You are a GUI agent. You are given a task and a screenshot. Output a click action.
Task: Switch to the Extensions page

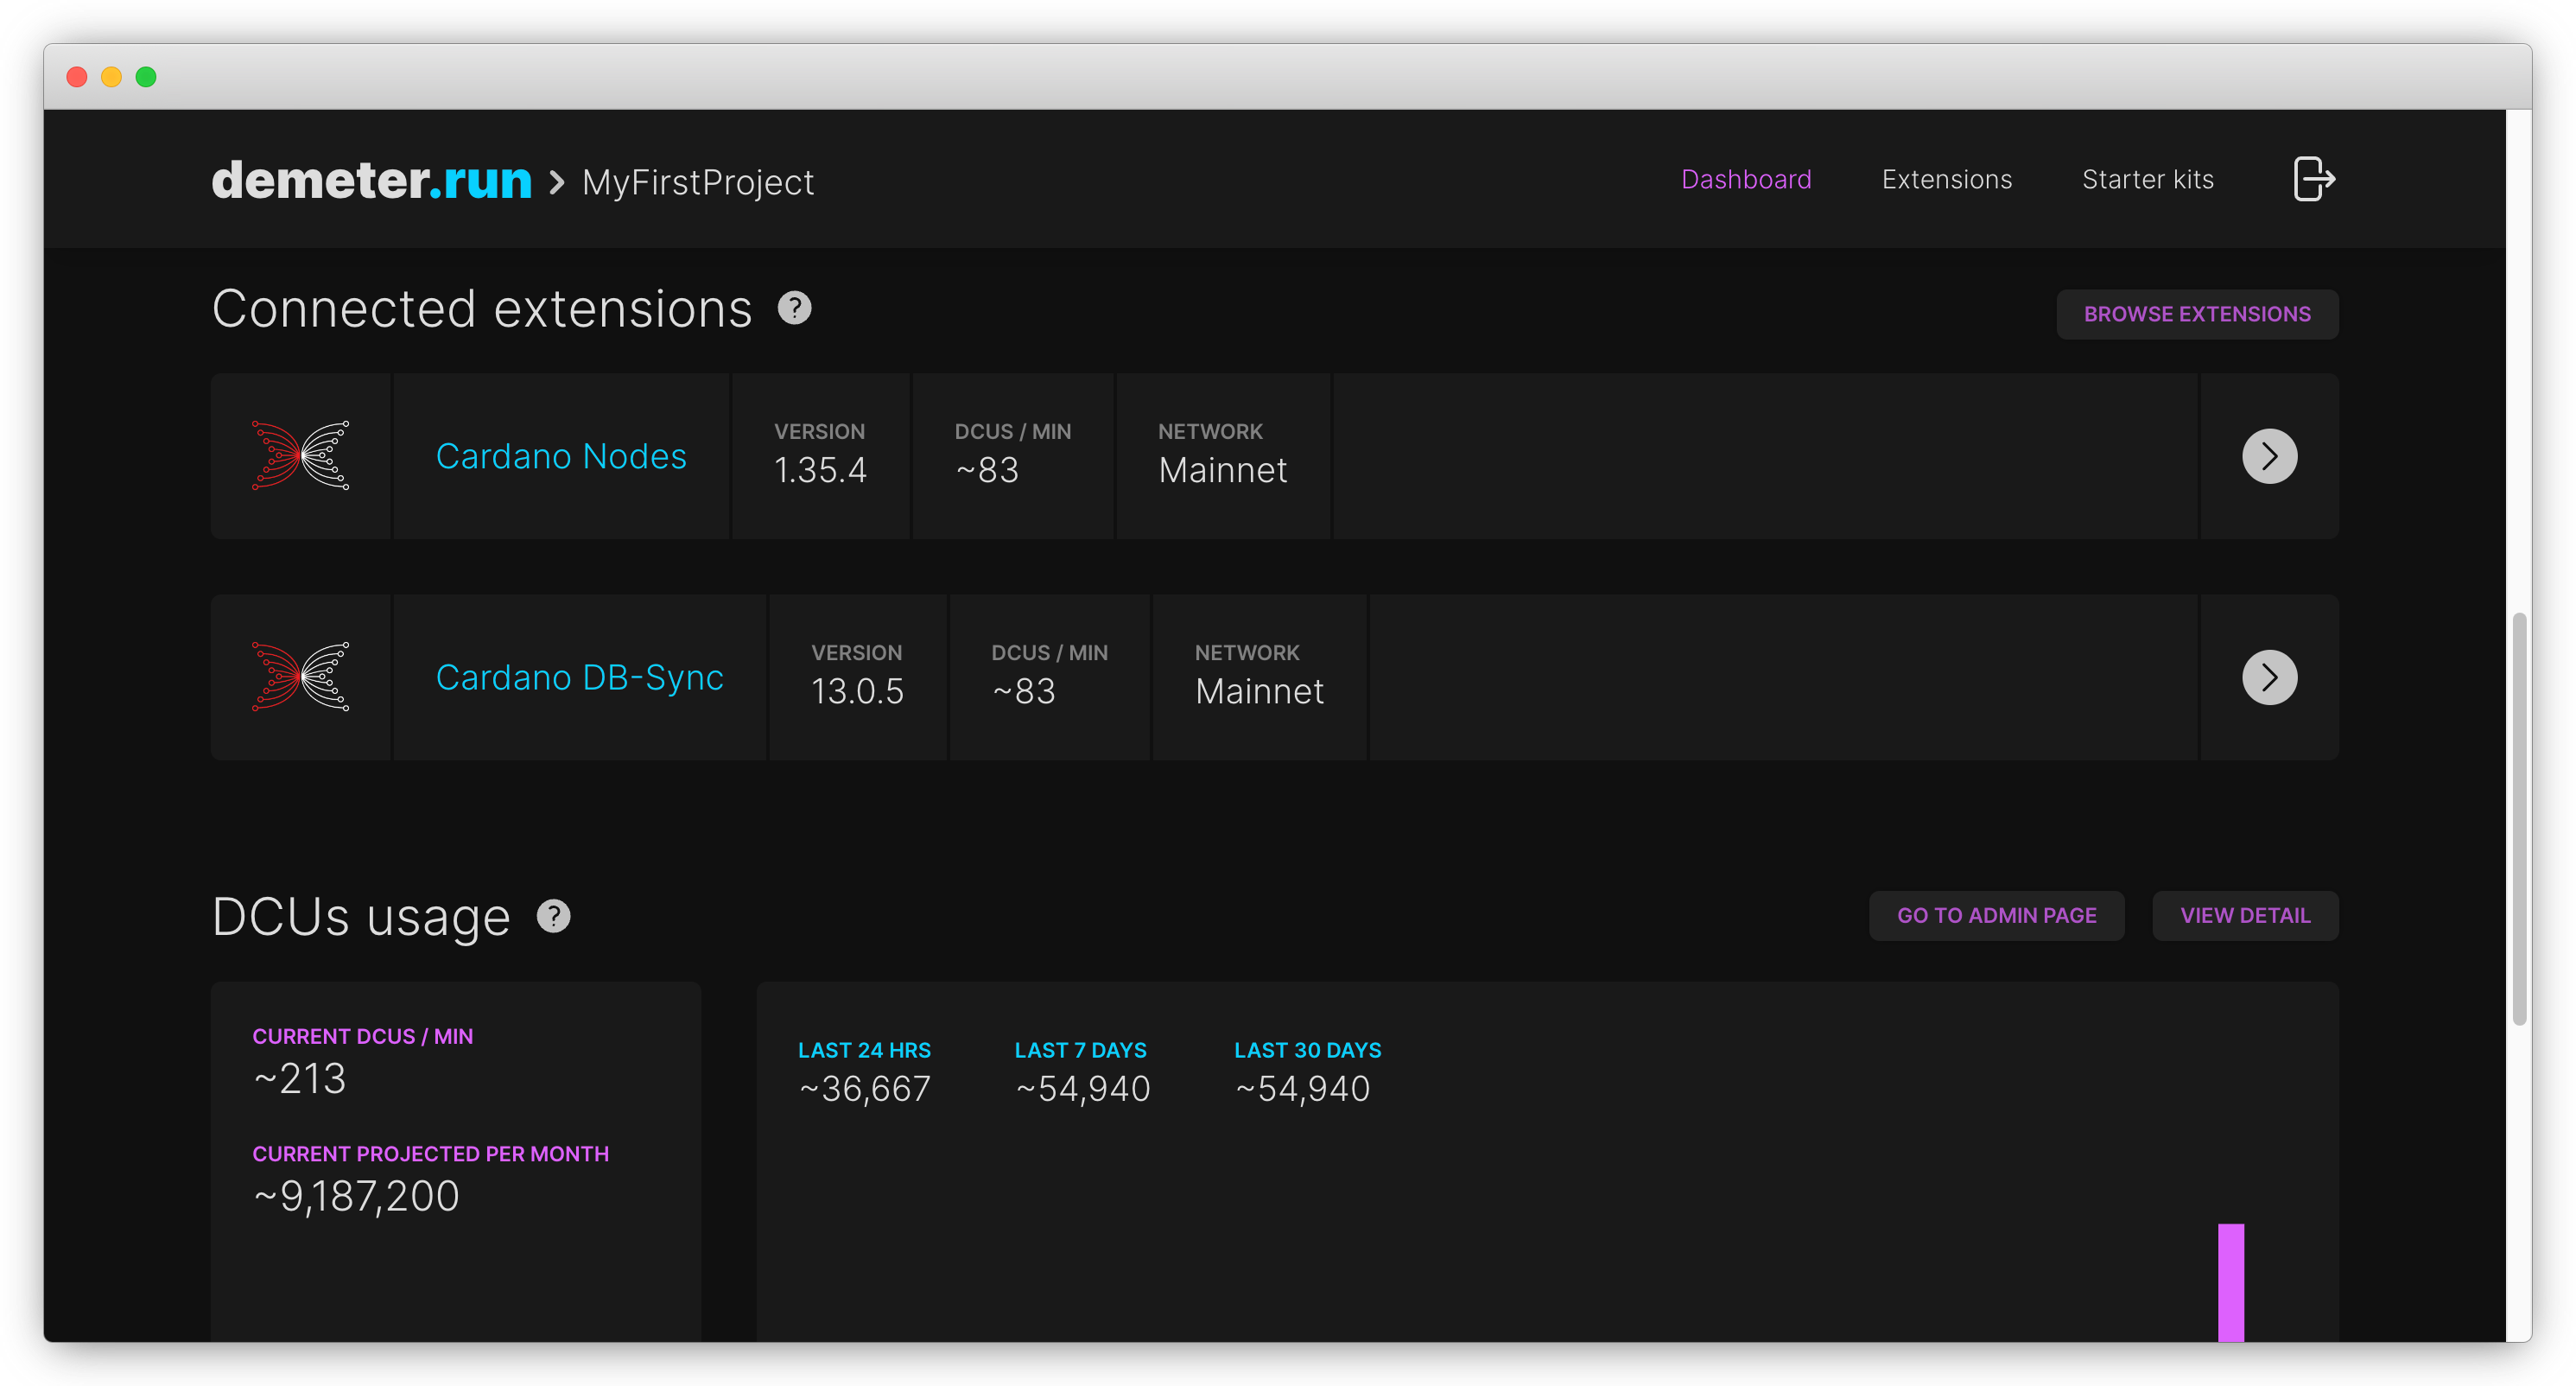click(1946, 179)
